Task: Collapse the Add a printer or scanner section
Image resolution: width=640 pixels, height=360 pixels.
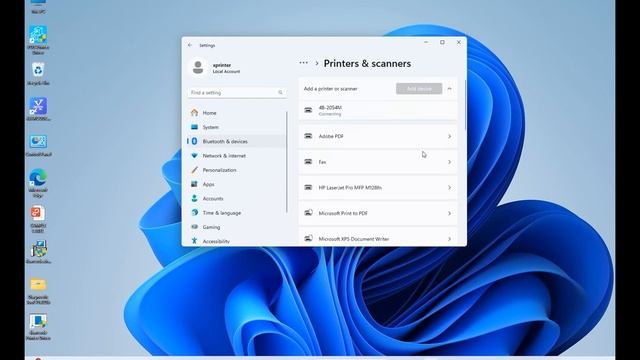Action: 449,89
